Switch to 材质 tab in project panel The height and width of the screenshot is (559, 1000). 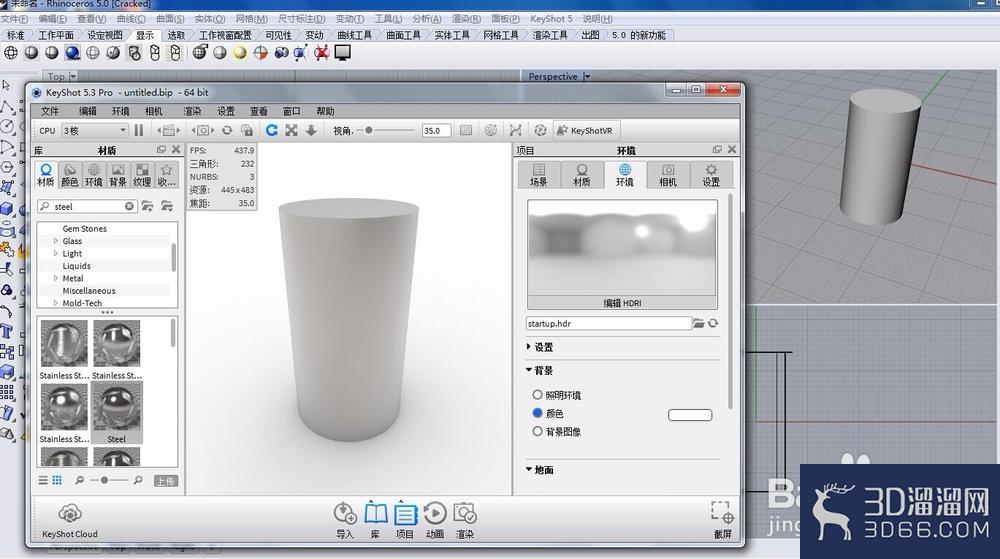pyautogui.click(x=581, y=175)
